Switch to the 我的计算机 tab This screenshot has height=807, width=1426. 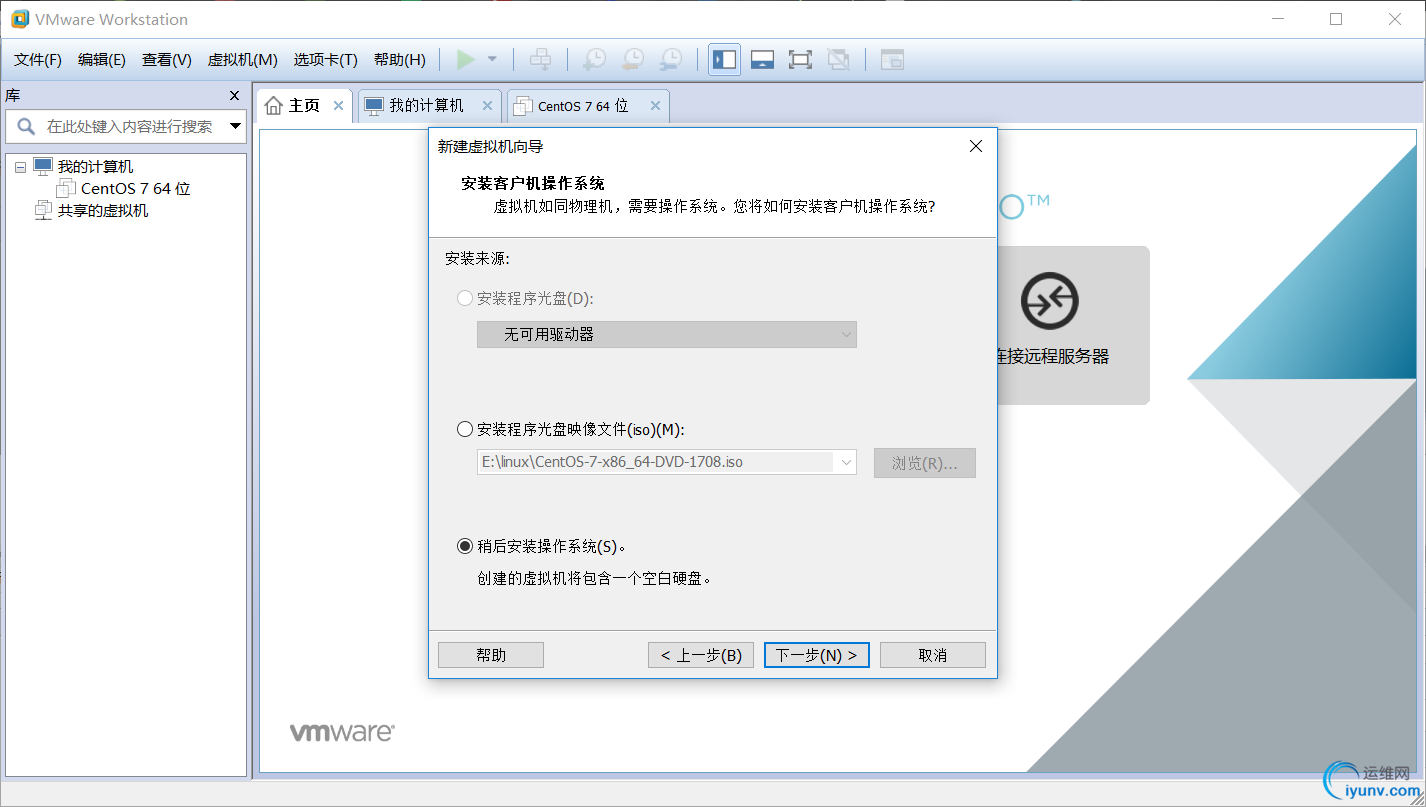(x=427, y=105)
